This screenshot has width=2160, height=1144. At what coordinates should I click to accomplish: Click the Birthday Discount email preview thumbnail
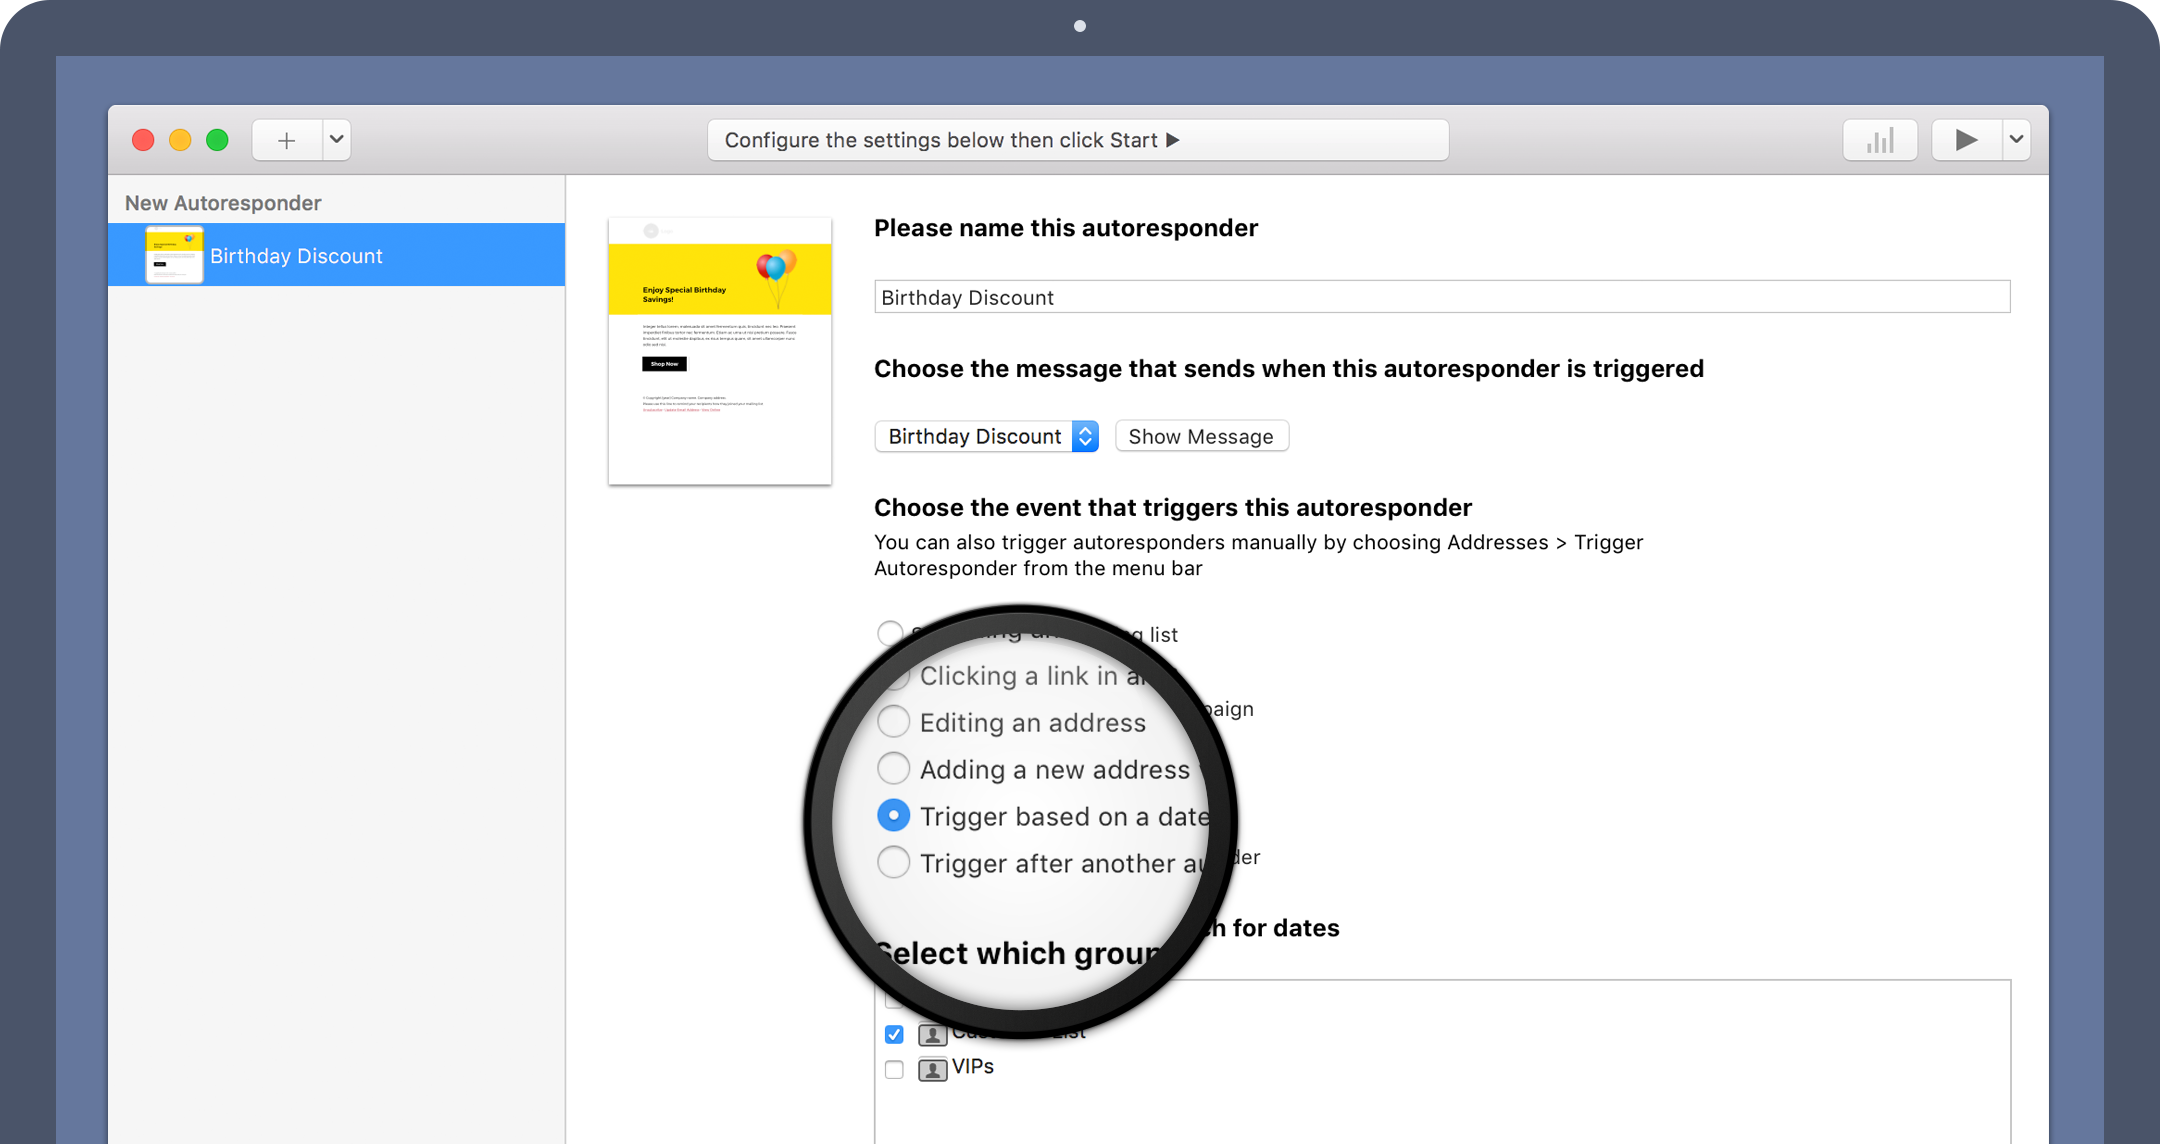(x=721, y=348)
